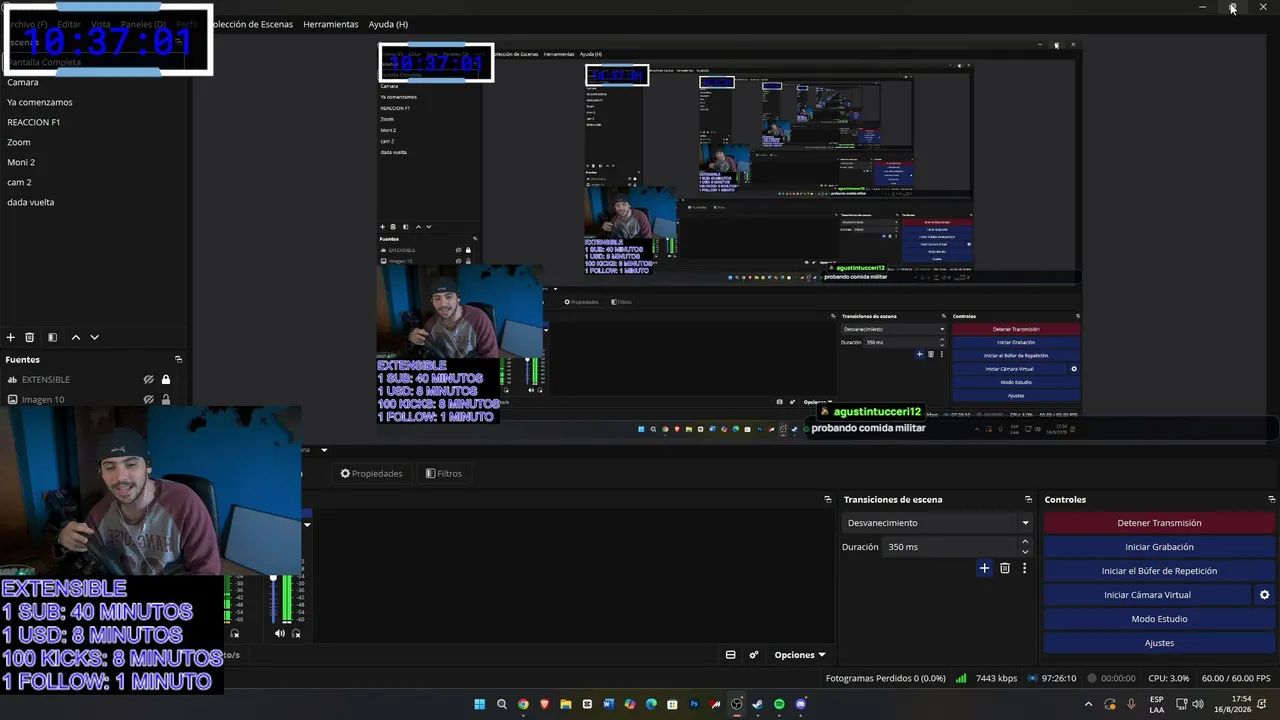Undock the audio mixer panel

(828, 499)
